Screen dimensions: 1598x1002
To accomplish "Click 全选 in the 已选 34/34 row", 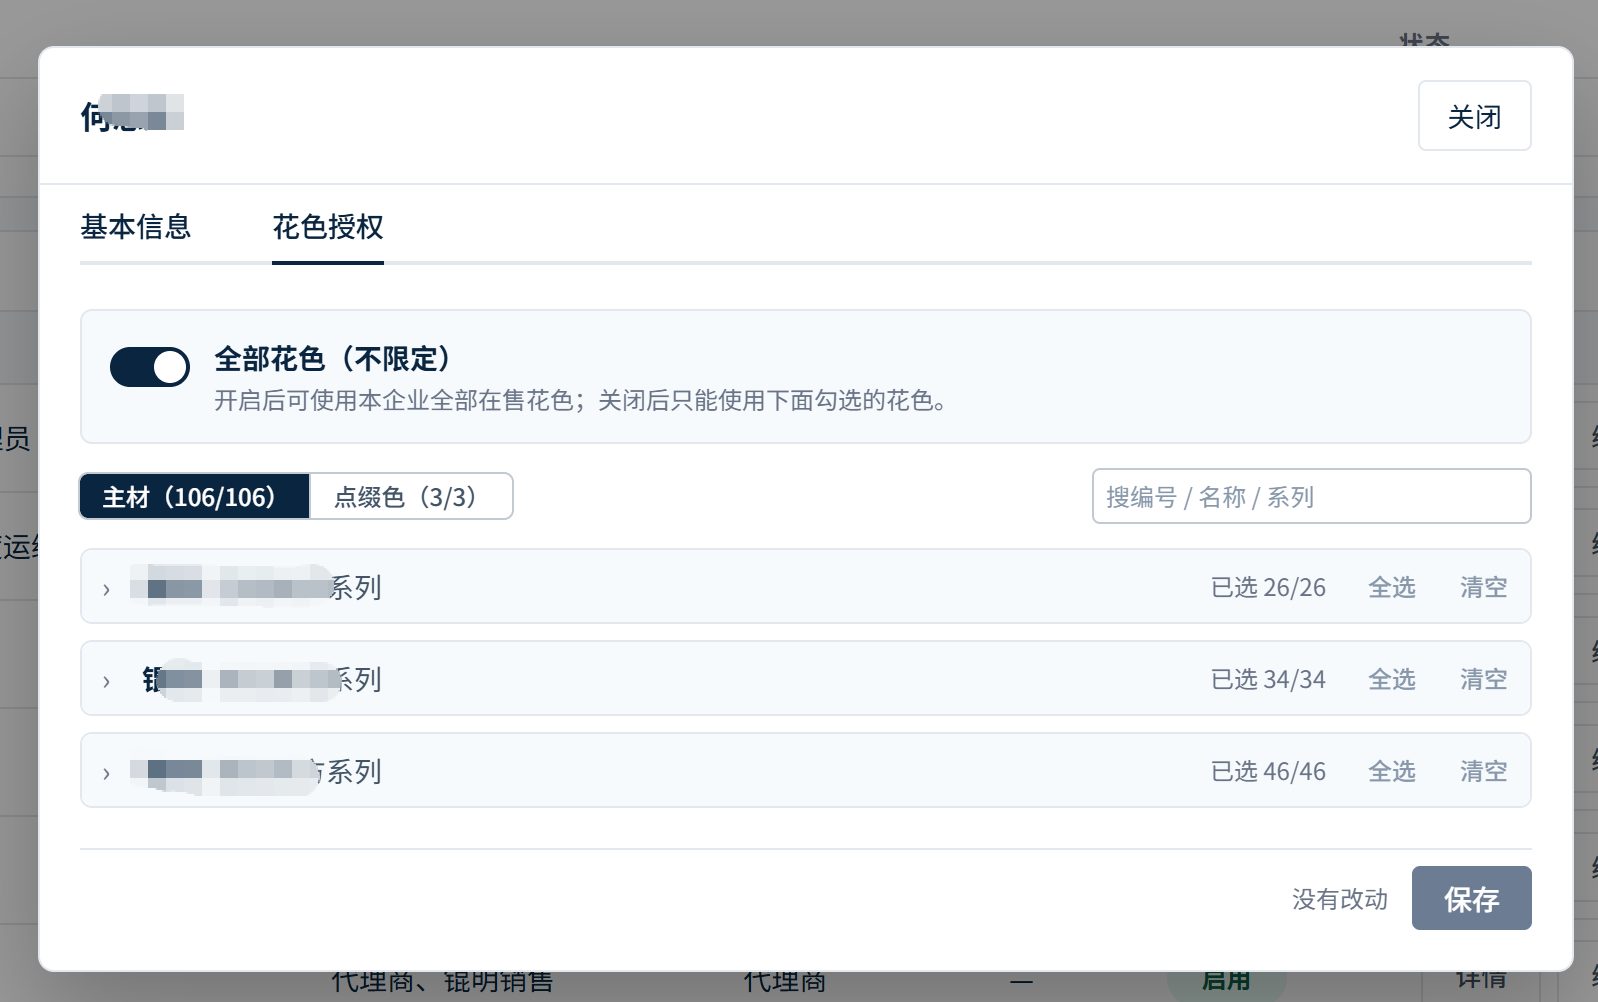I will [1392, 679].
